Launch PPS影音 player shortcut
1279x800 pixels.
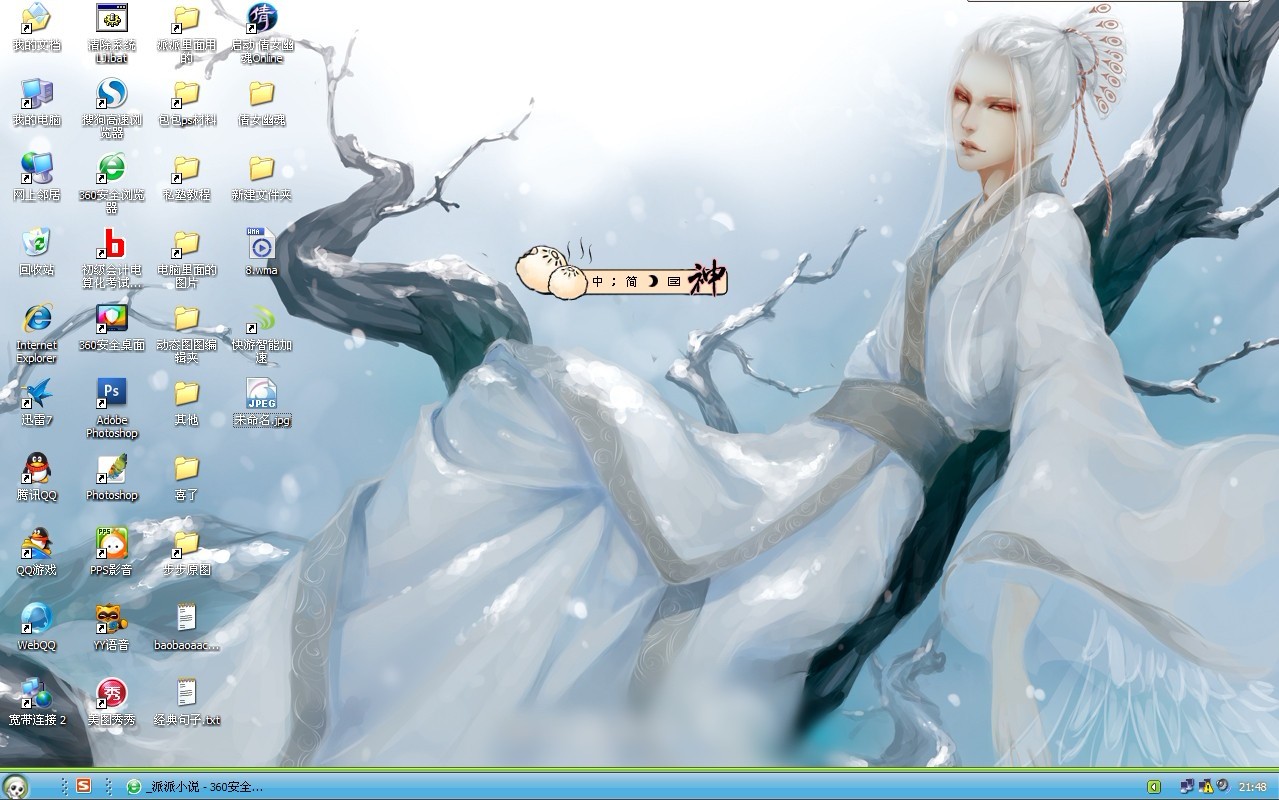(112, 552)
